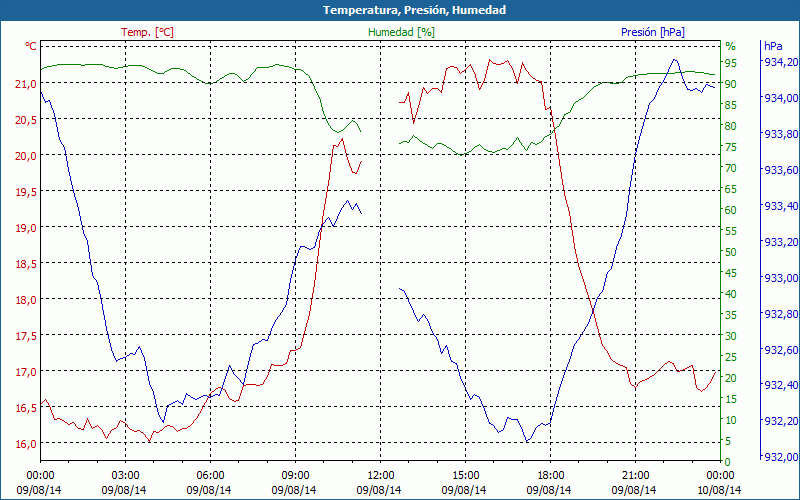Select the green 'Humedad [%]' legend label

(402, 32)
